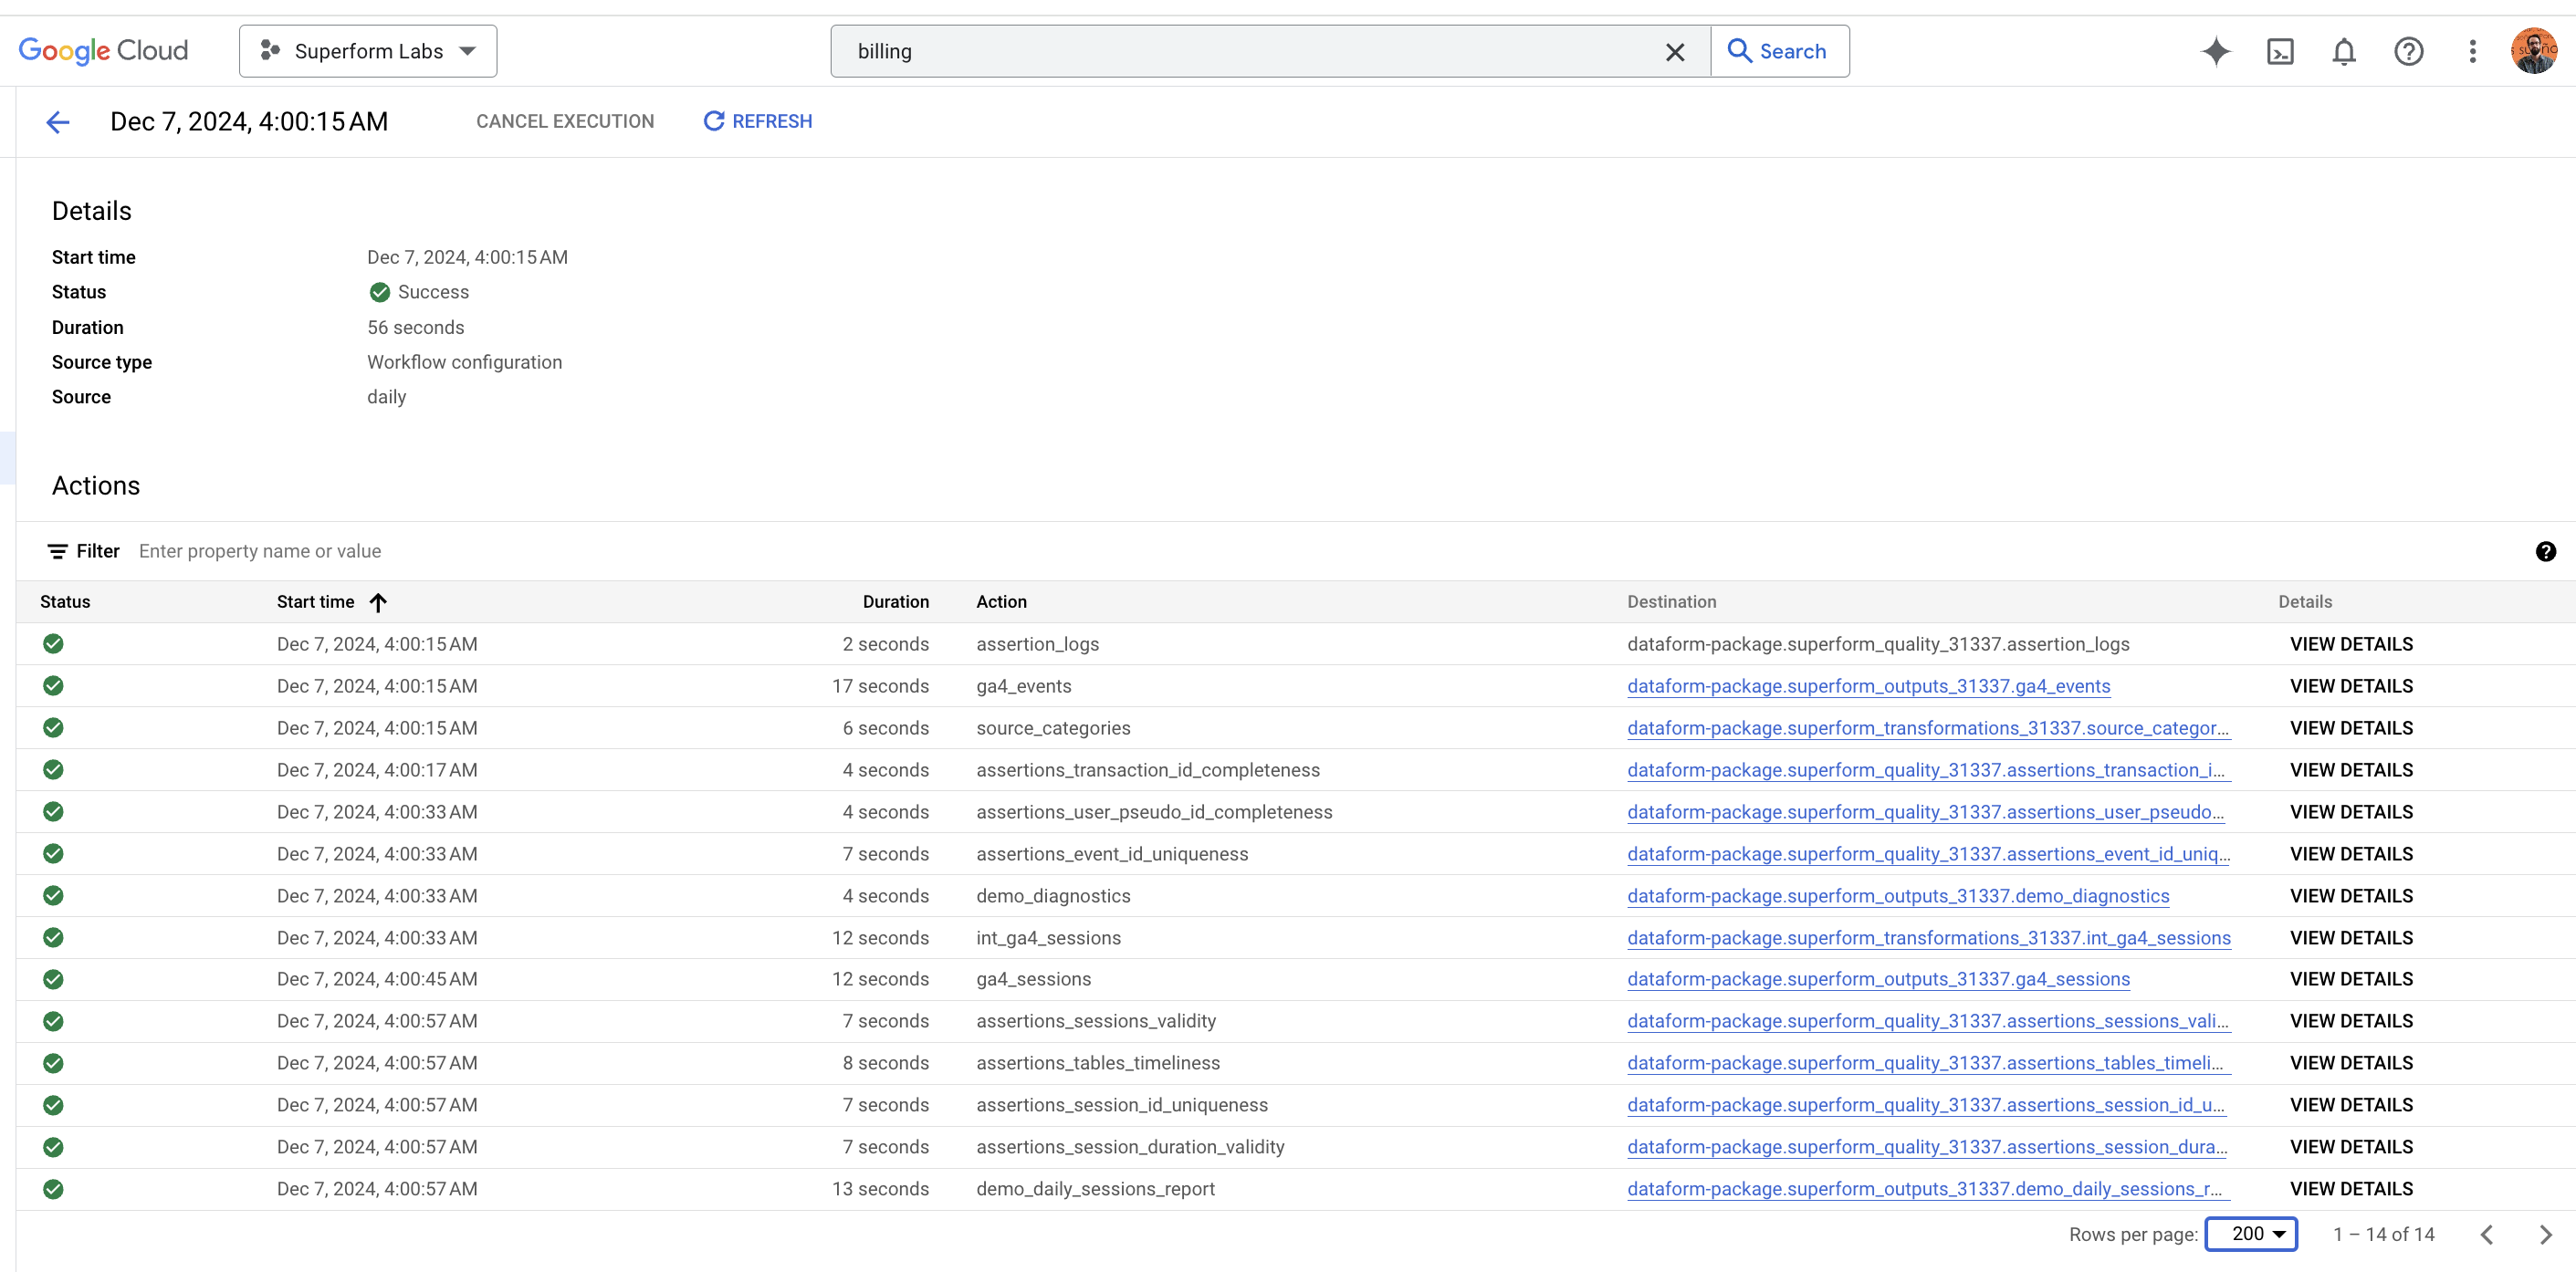The image size is (2576, 1272).
Task: Click the success icon for ga4_sessions row
Action: (x=53, y=979)
